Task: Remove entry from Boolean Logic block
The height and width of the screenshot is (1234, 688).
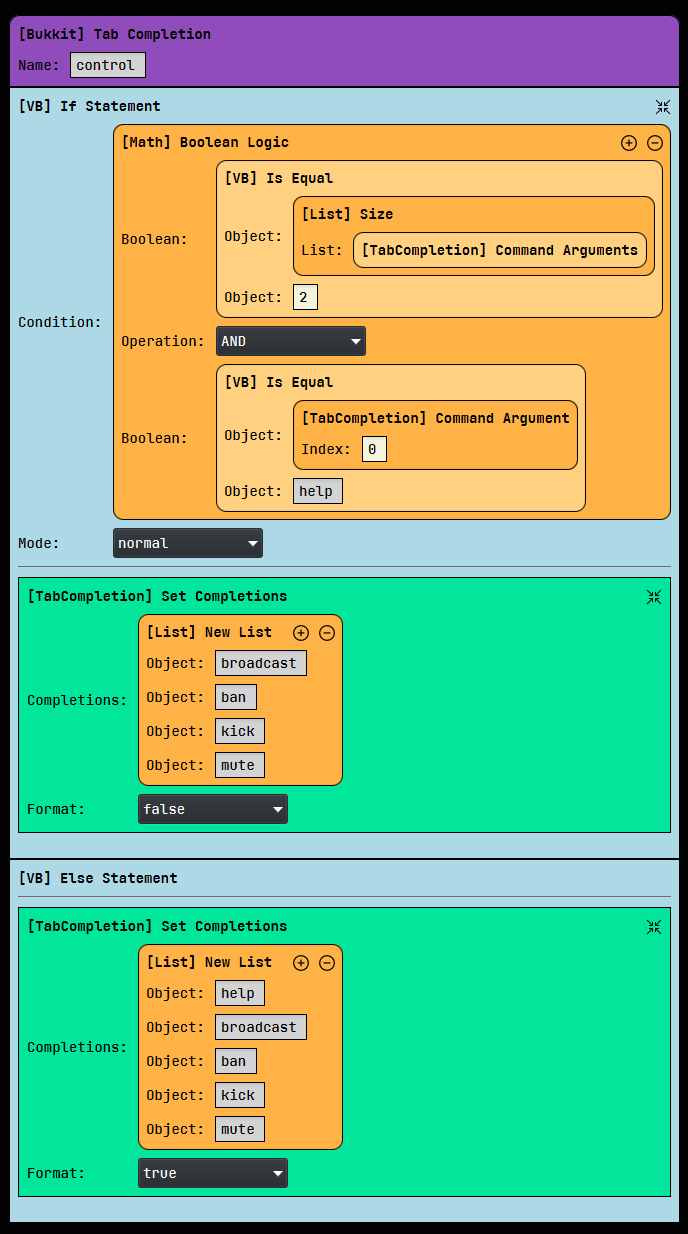Action: pos(655,143)
